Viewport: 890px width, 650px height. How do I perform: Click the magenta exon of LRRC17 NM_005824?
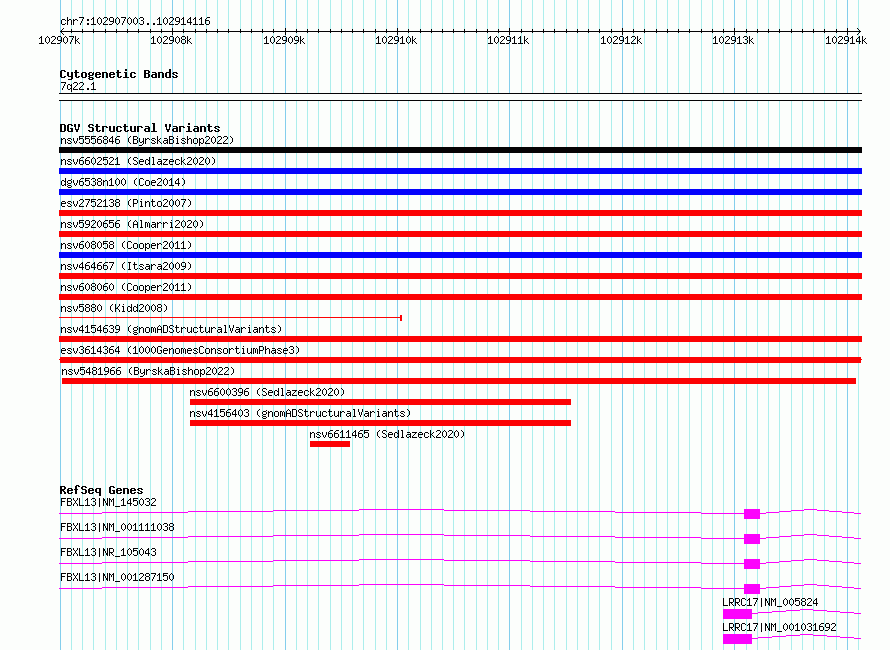(737, 614)
